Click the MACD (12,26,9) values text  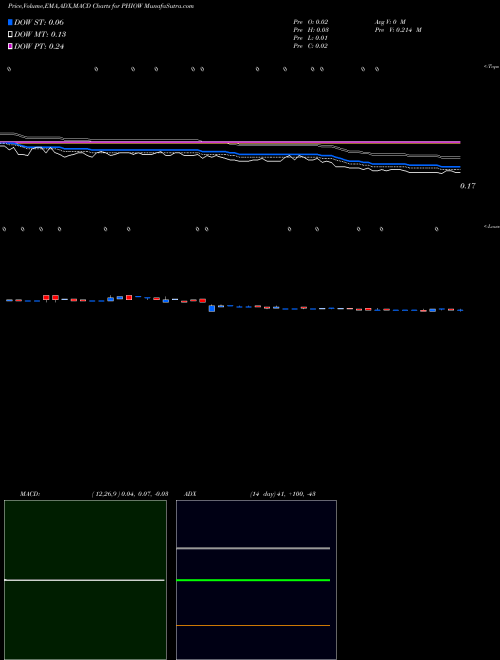click(x=130, y=494)
